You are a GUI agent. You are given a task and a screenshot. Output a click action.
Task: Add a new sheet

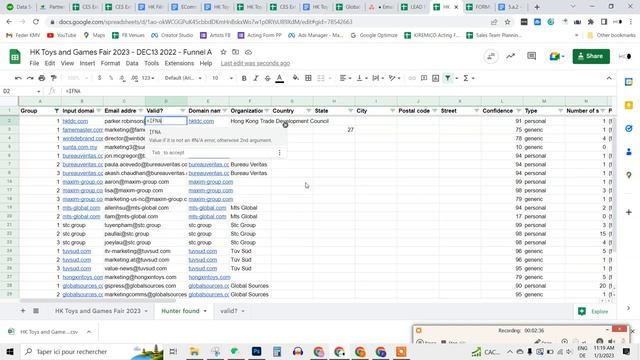click(23, 311)
